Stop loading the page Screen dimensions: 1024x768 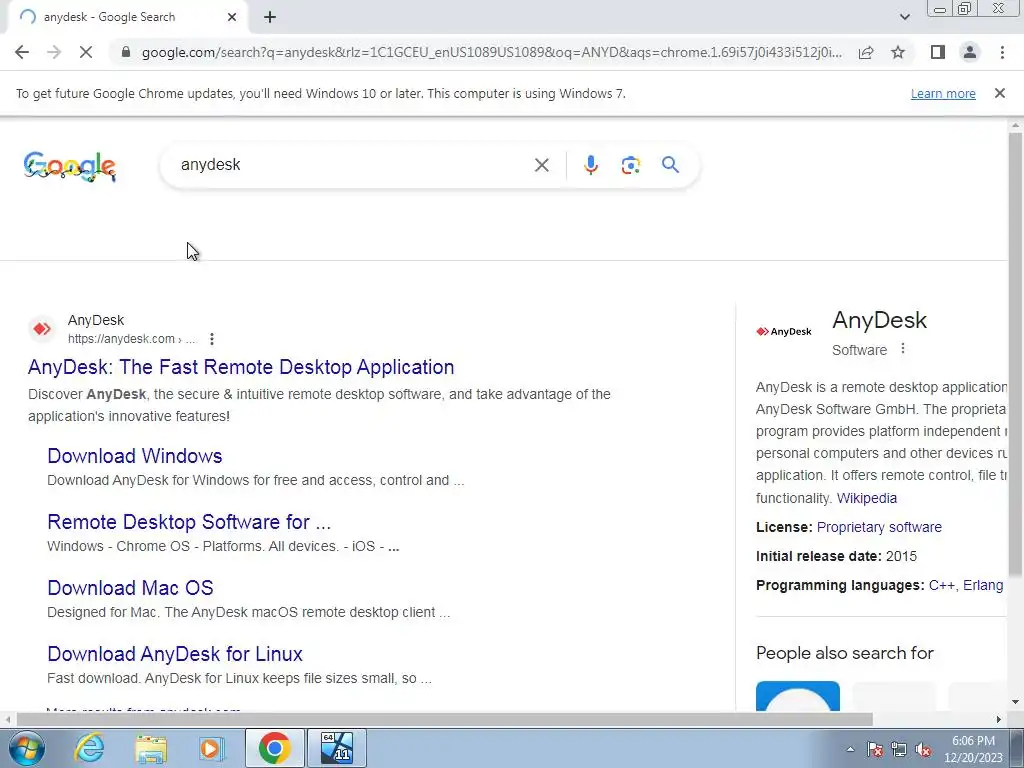point(86,52)
